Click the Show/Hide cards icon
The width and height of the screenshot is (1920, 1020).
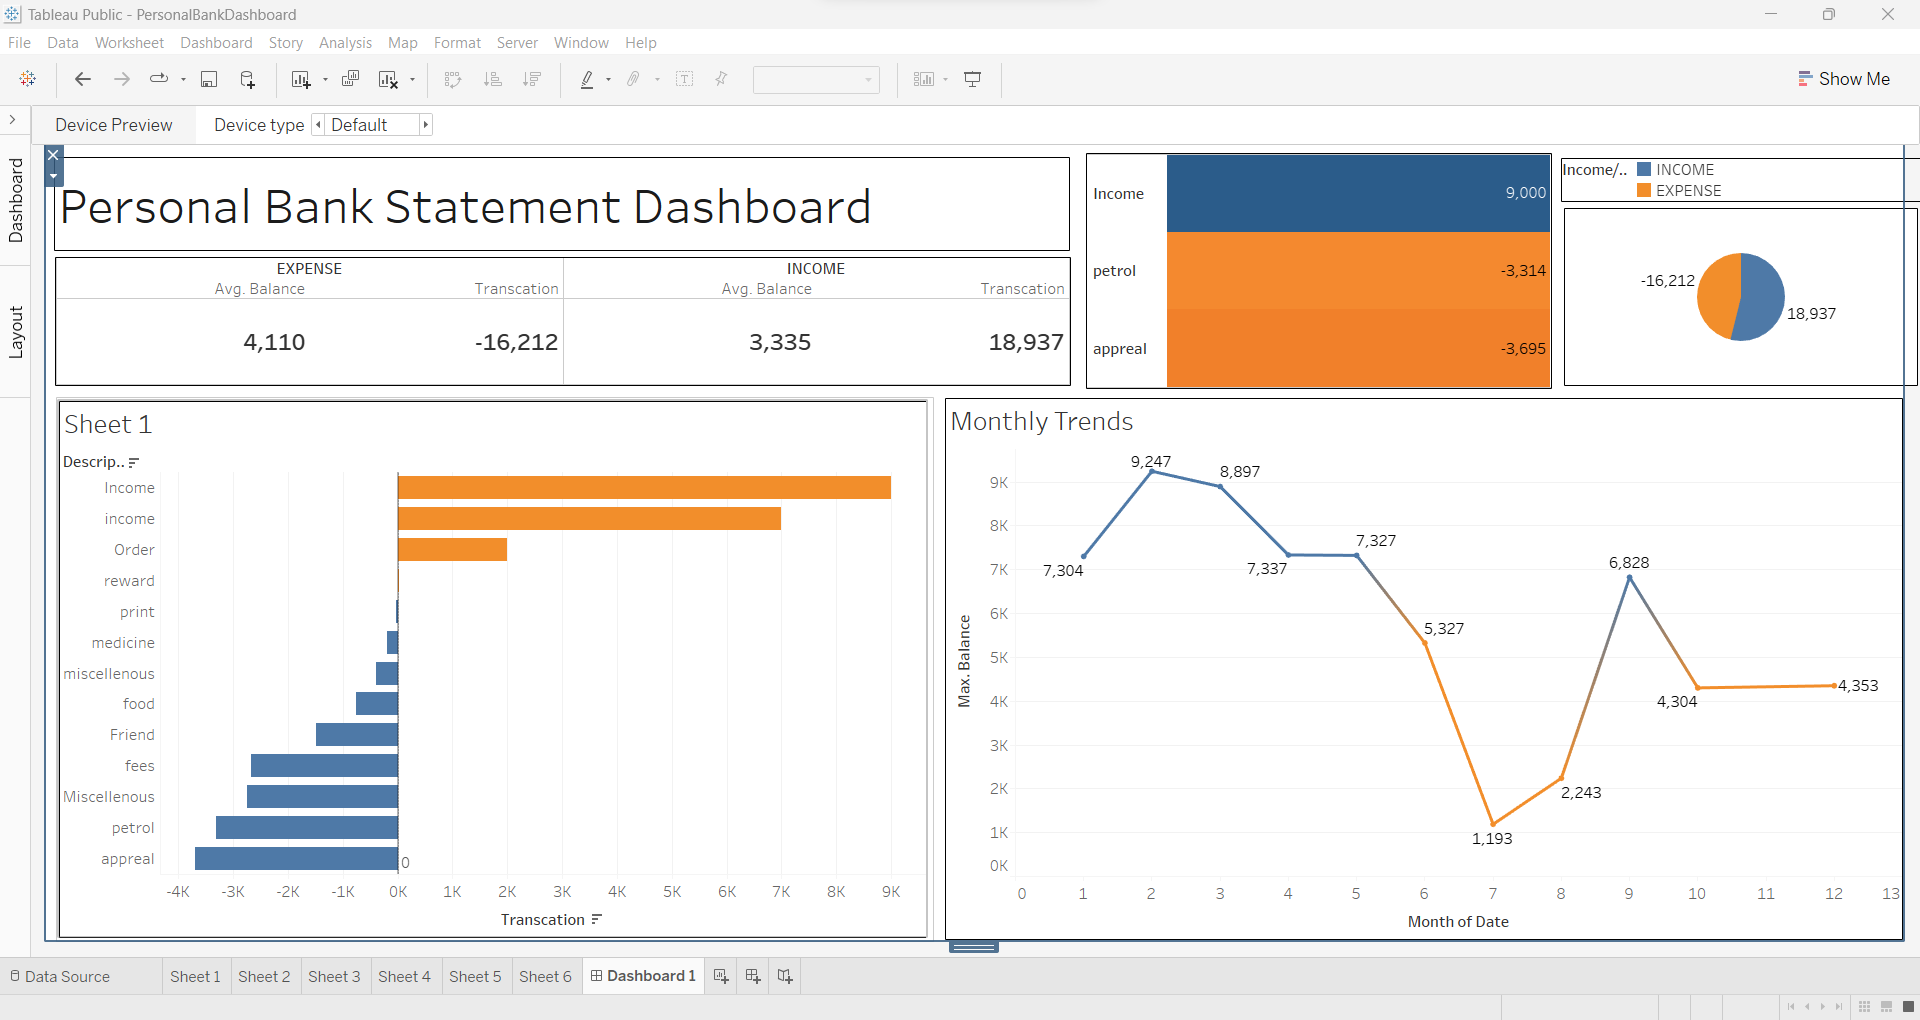[924, 79]
